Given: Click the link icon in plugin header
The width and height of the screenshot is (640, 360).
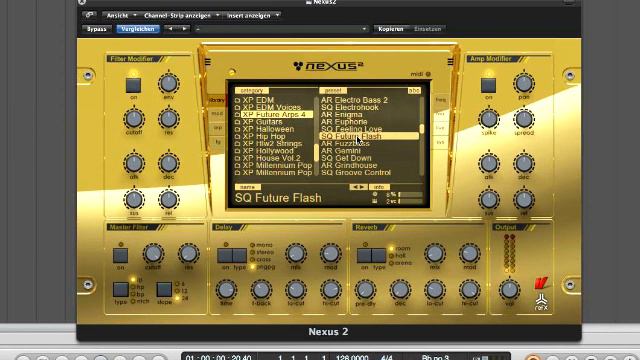Looking at the screenshot, I should (x=89, y=16).
